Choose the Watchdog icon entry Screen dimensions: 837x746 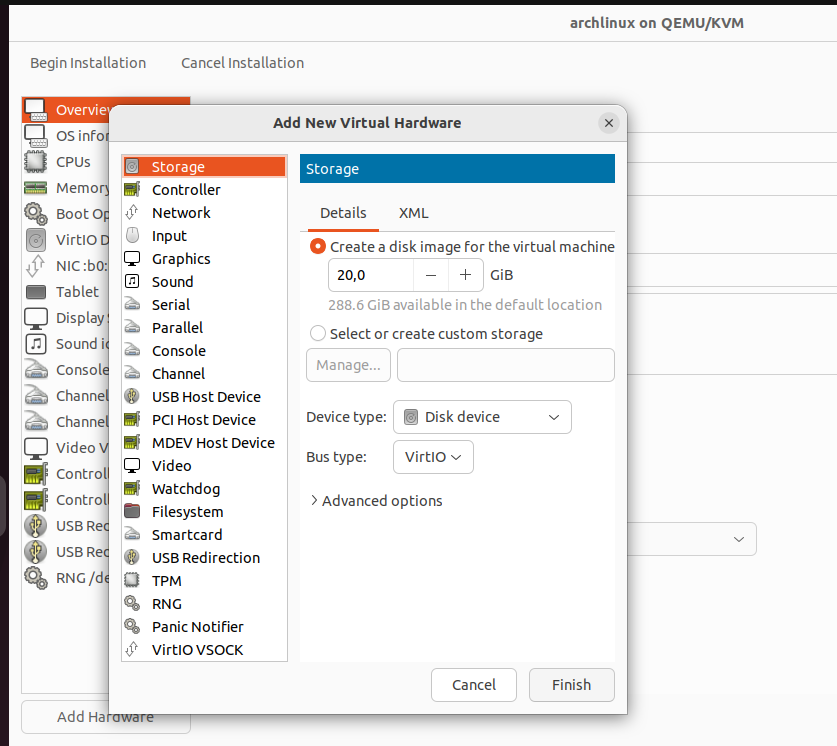click(132, 489)
